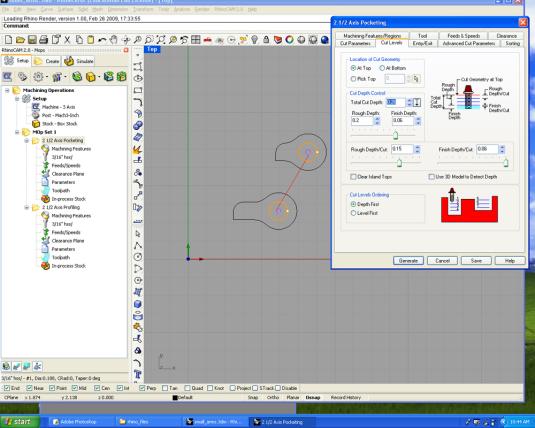The height and width of the screenshot is (428, 535).
Task: Toggle the Ortho status bar option
Action: pos(273,398)
